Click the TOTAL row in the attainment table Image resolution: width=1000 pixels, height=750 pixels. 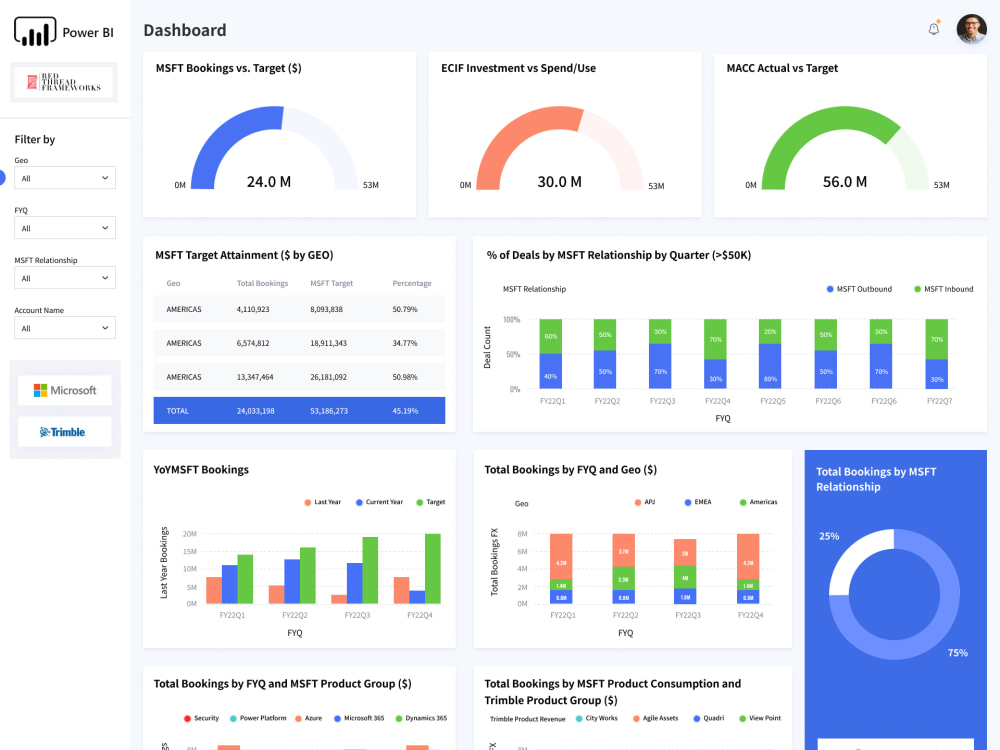pos(299,411)
